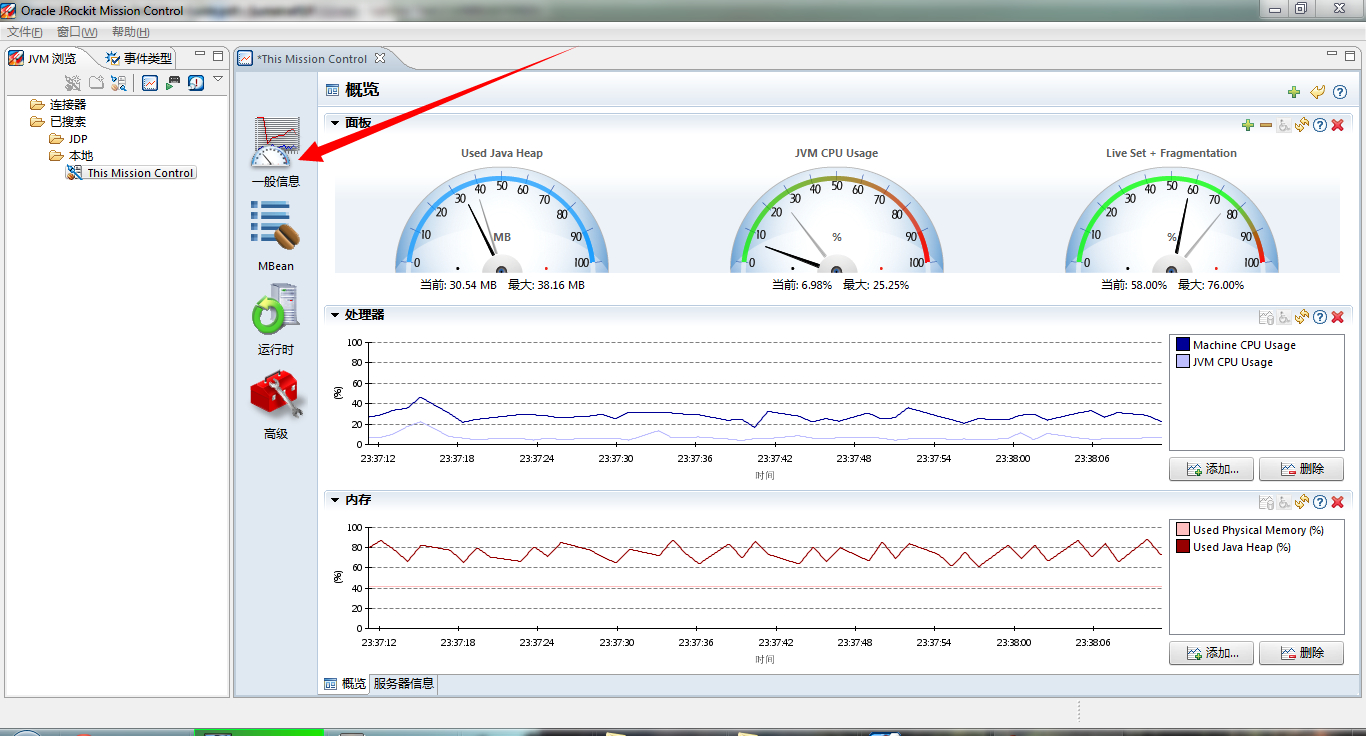Collapse the 面板 section triangle
Screen dimensions: 1366x736
[335, 123]
